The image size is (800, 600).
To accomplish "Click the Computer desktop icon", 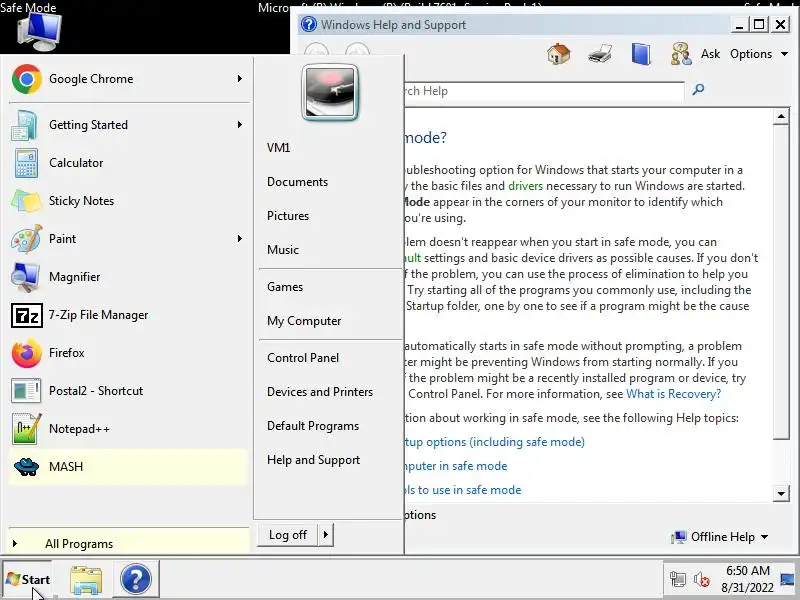I will coord(39,32).
